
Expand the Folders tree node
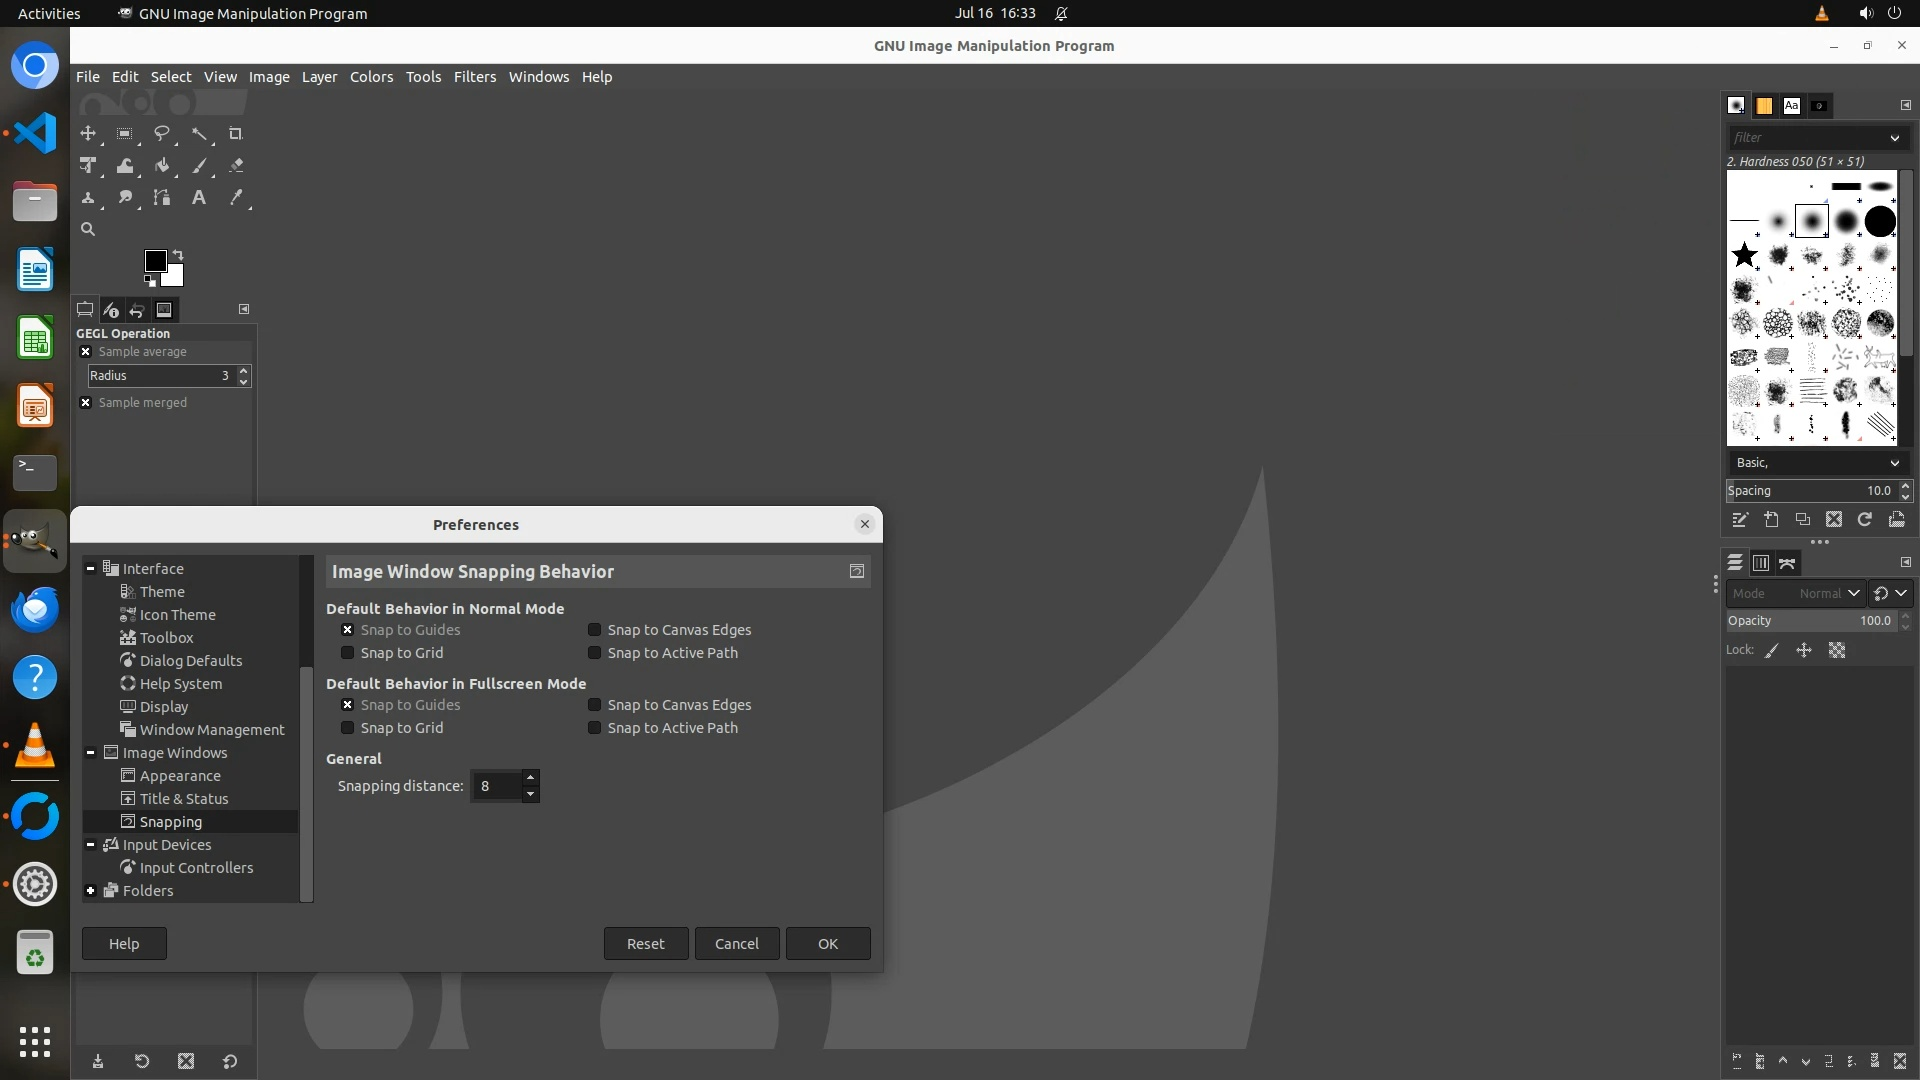pyautogui.click(x=91, y=891)
